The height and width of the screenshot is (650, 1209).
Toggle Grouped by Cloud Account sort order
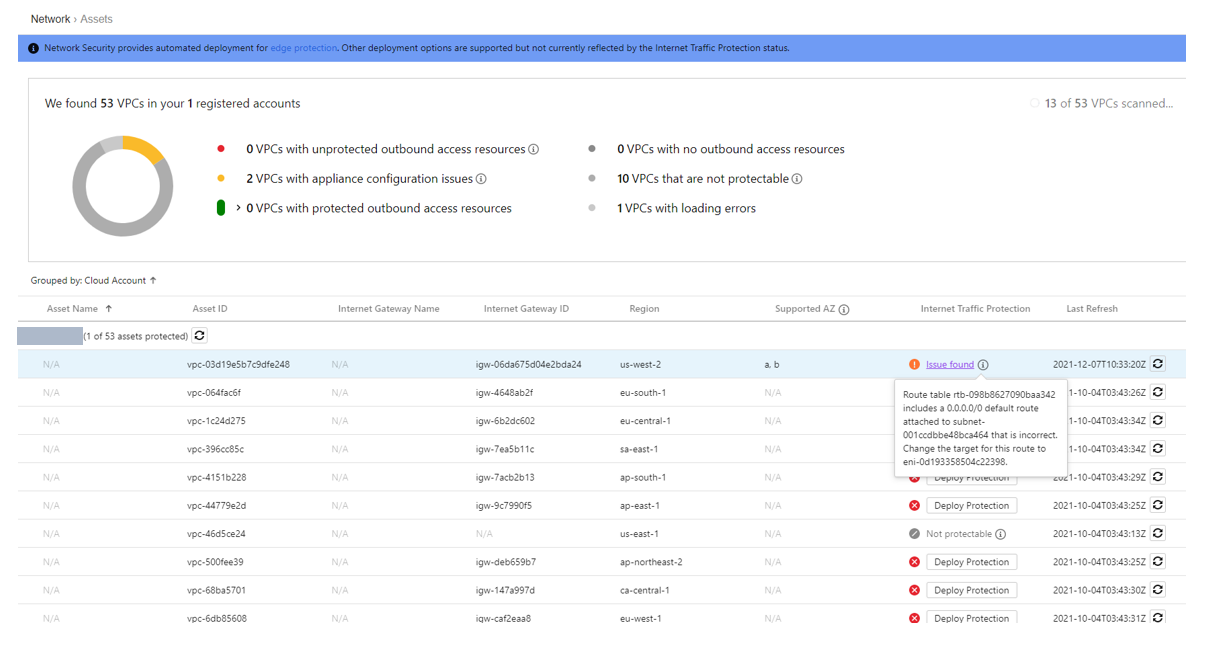click(153, 281)
